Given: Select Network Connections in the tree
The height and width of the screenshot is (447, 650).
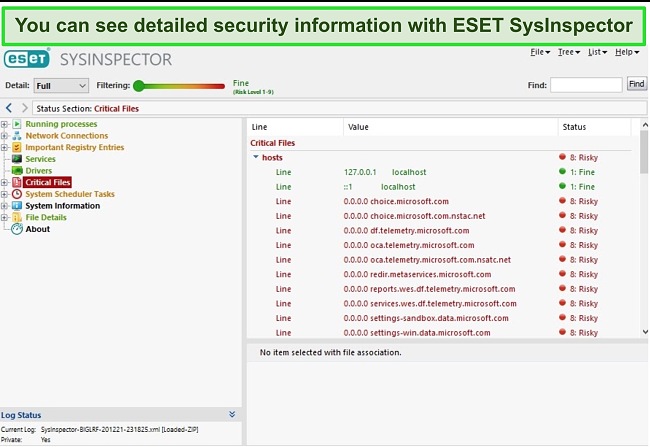Looking at the screenshot, I should coord(67,136).
